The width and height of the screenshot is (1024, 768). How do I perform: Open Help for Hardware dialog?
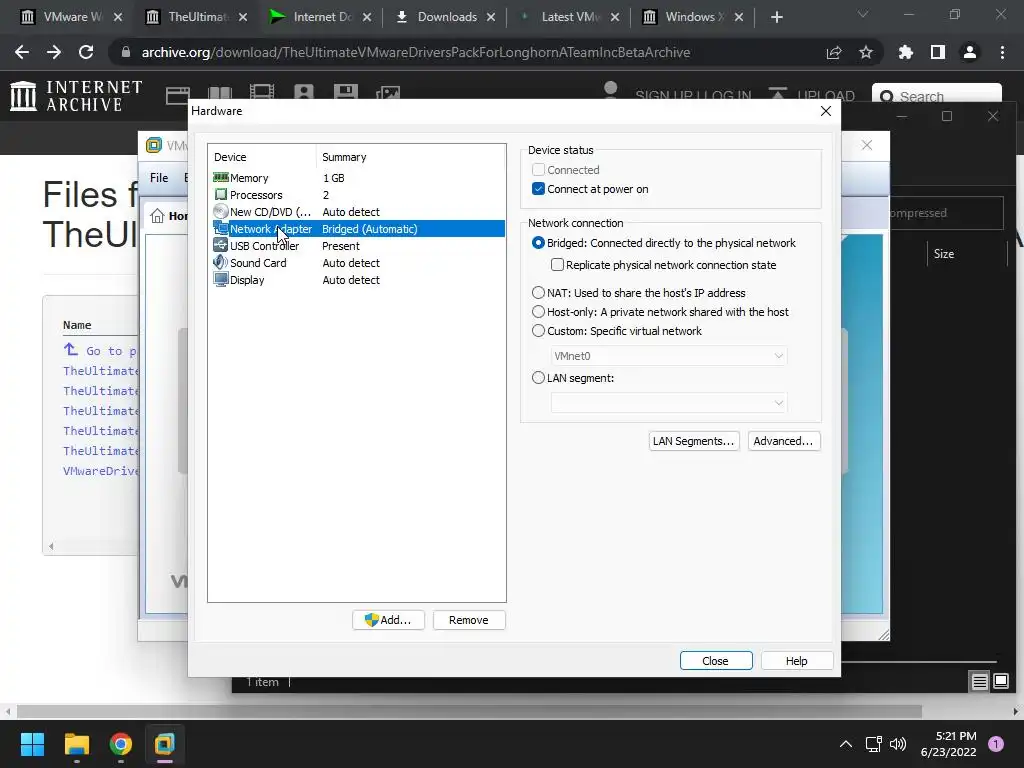(x=796, y=661)
